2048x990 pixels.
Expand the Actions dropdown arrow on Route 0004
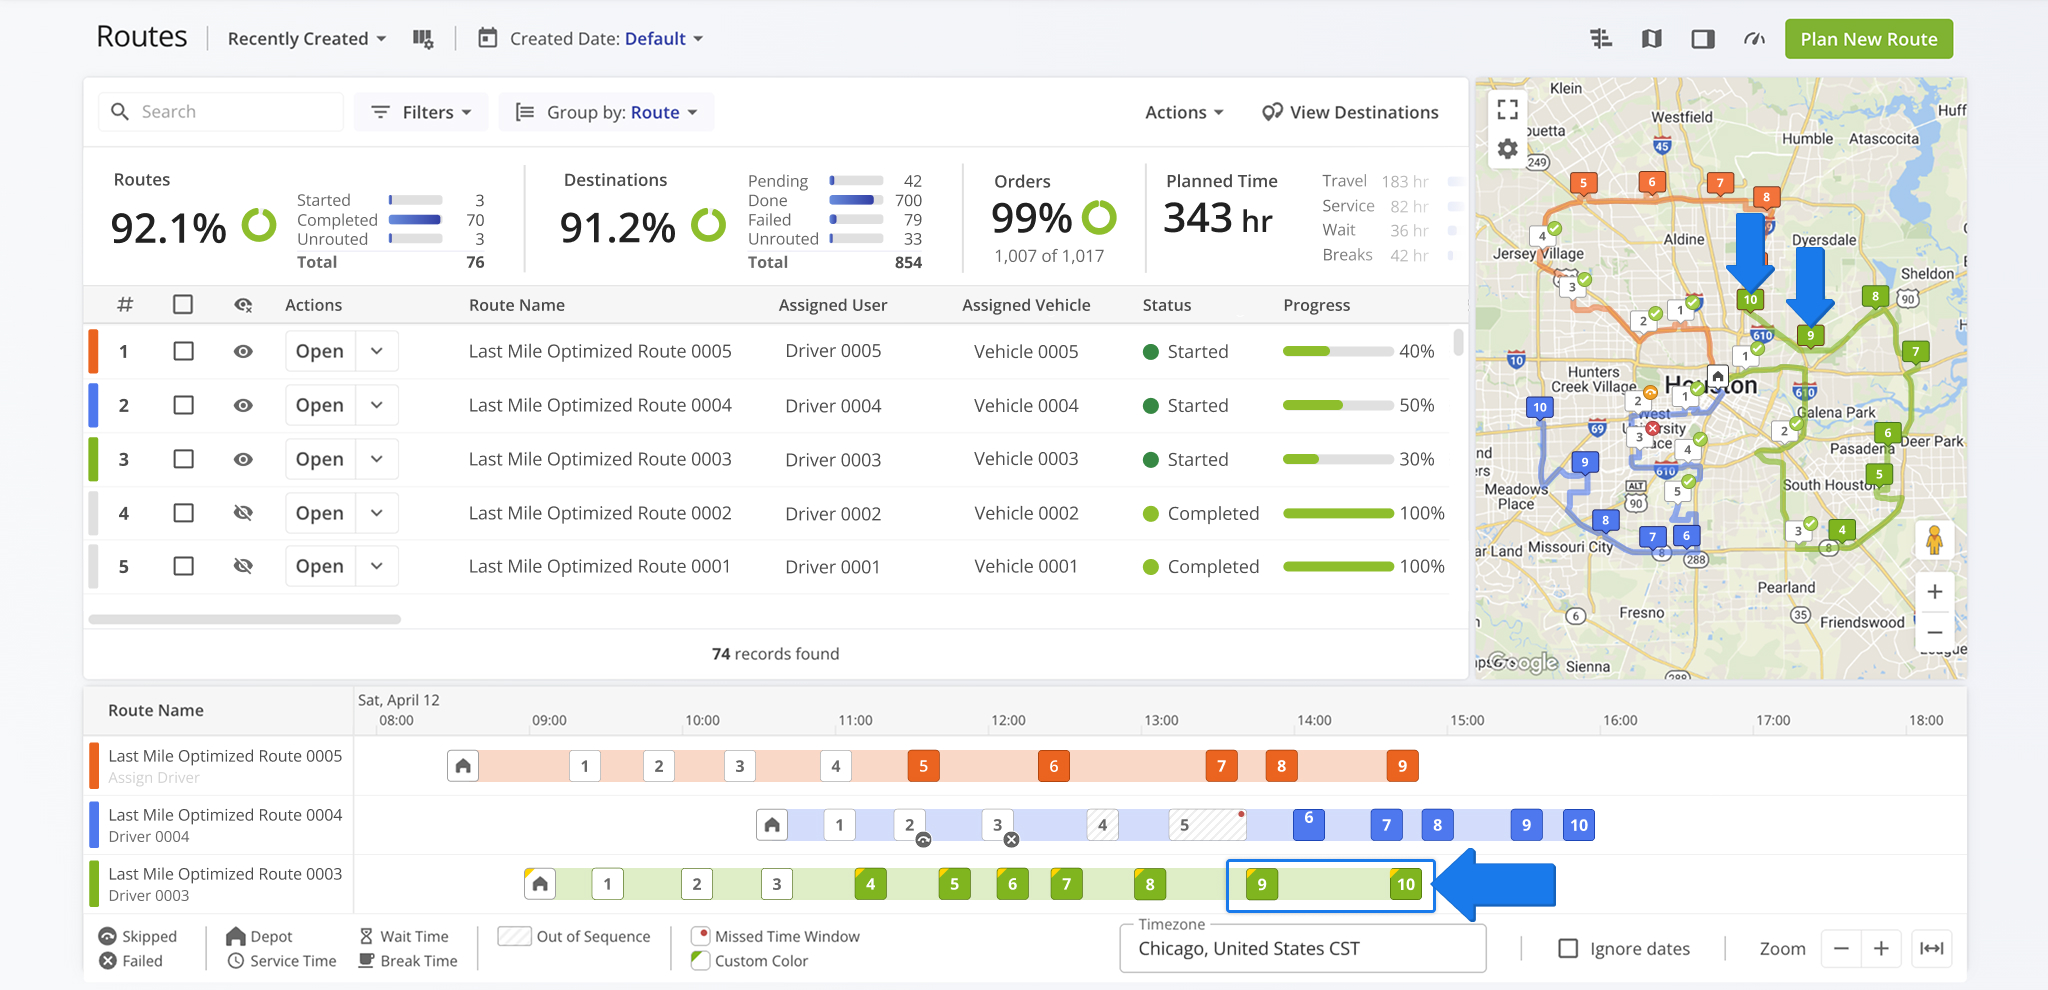point(377,405)
